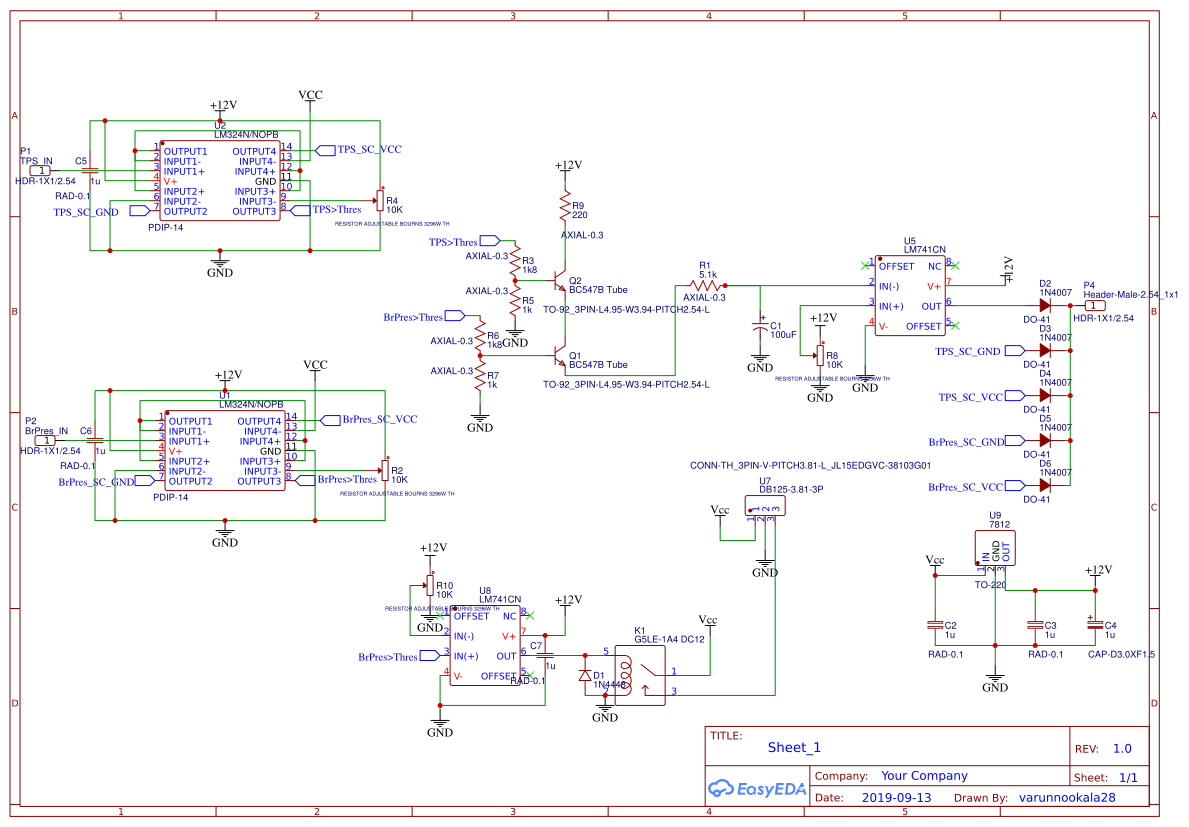Viewport: 1189px width, 827px height.
Task: Select the second LM741CN op-amp U8
Action: [x=483, y=645]
